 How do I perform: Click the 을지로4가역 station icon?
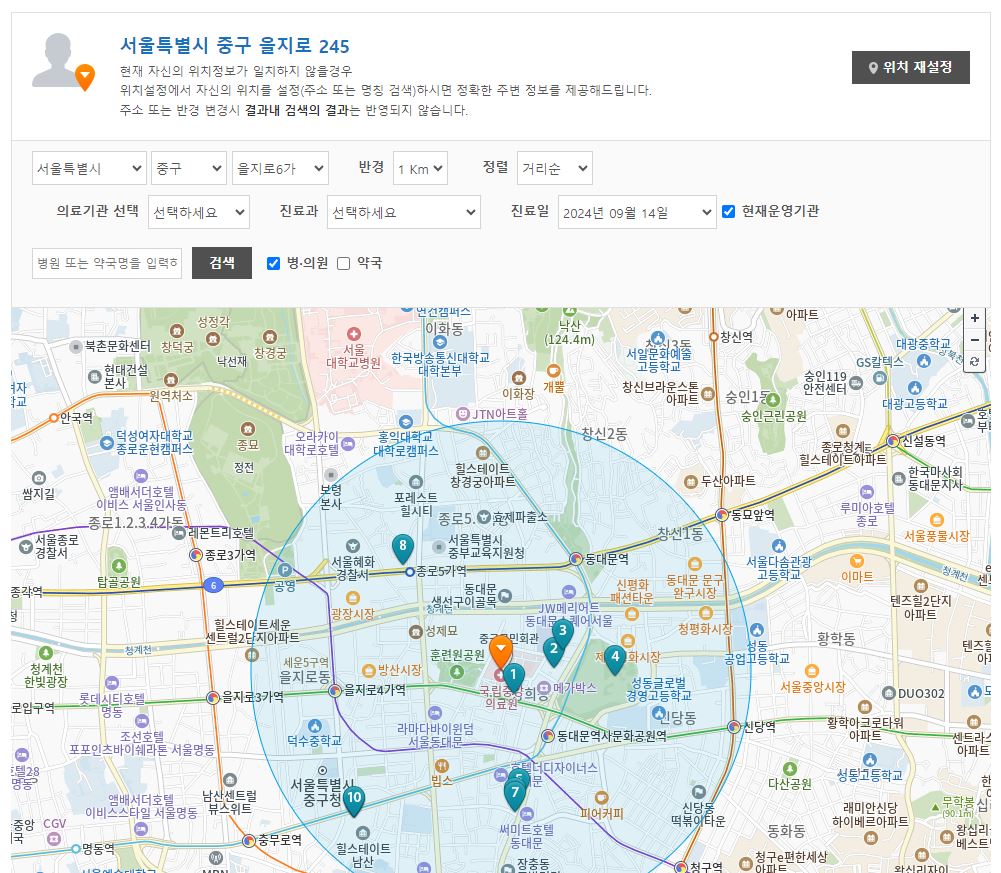coord(335,690)
